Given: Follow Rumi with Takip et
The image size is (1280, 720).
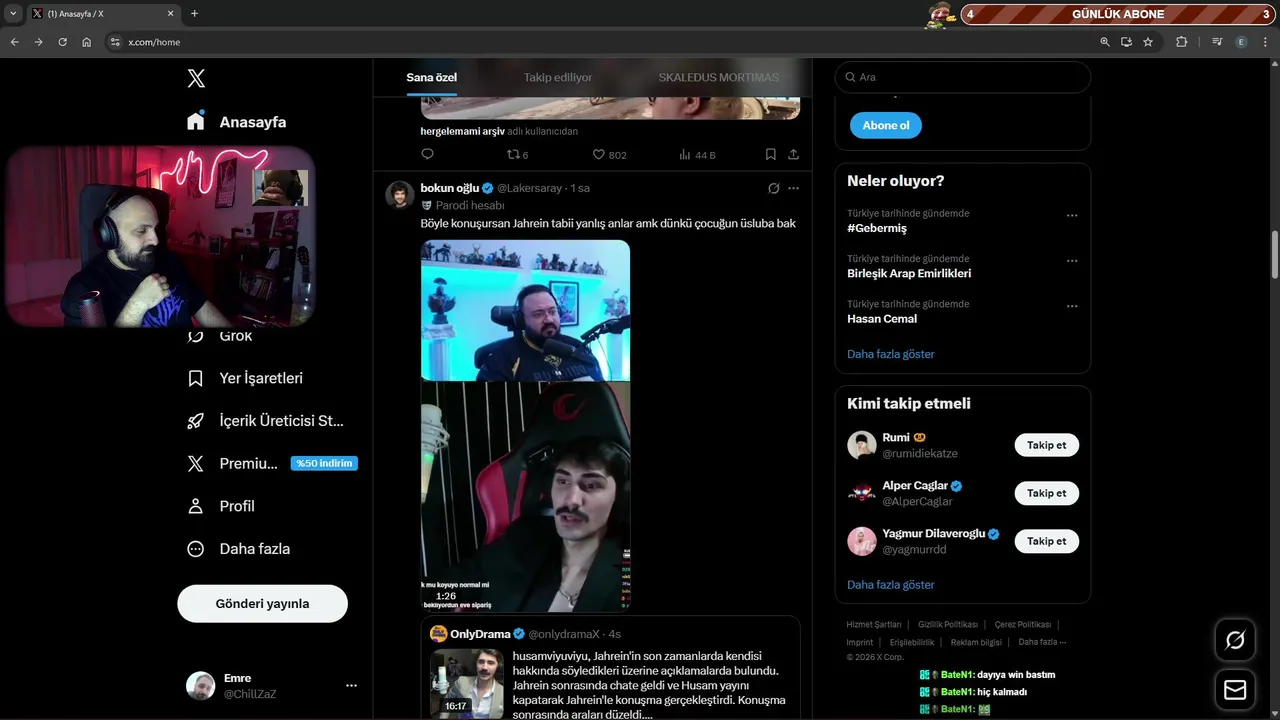Looking at the screenshot, I should (1046, 445).
